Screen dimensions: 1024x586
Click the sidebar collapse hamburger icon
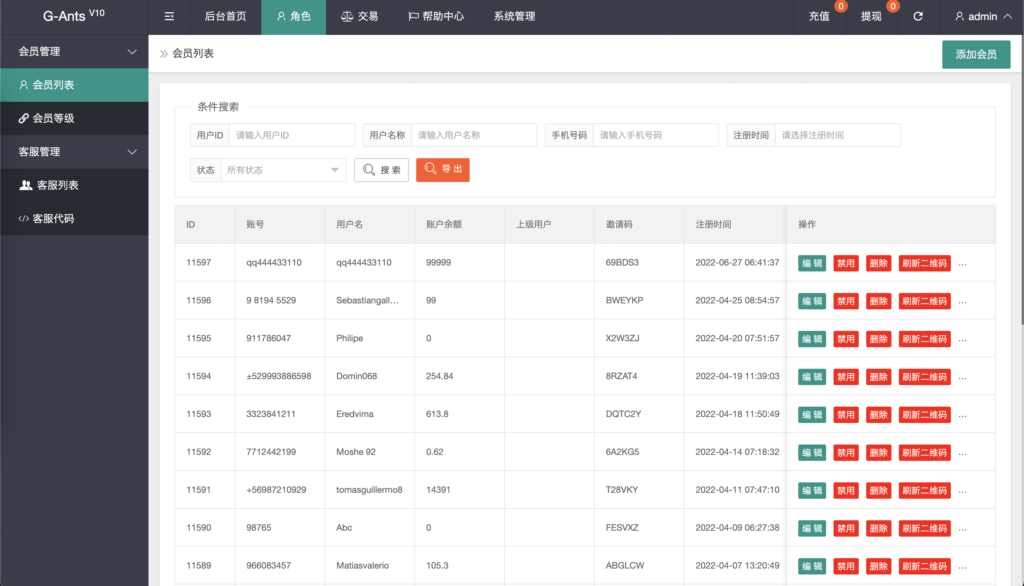coord(169,17)
